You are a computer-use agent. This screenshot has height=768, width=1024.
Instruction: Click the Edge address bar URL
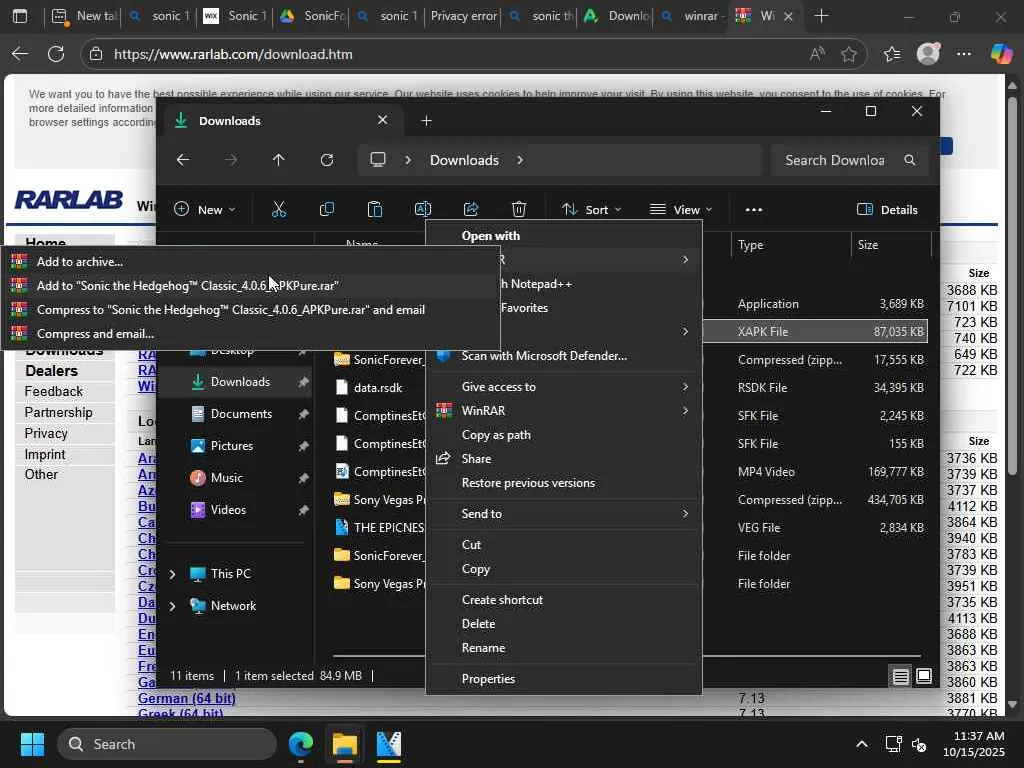pos(233,54)
